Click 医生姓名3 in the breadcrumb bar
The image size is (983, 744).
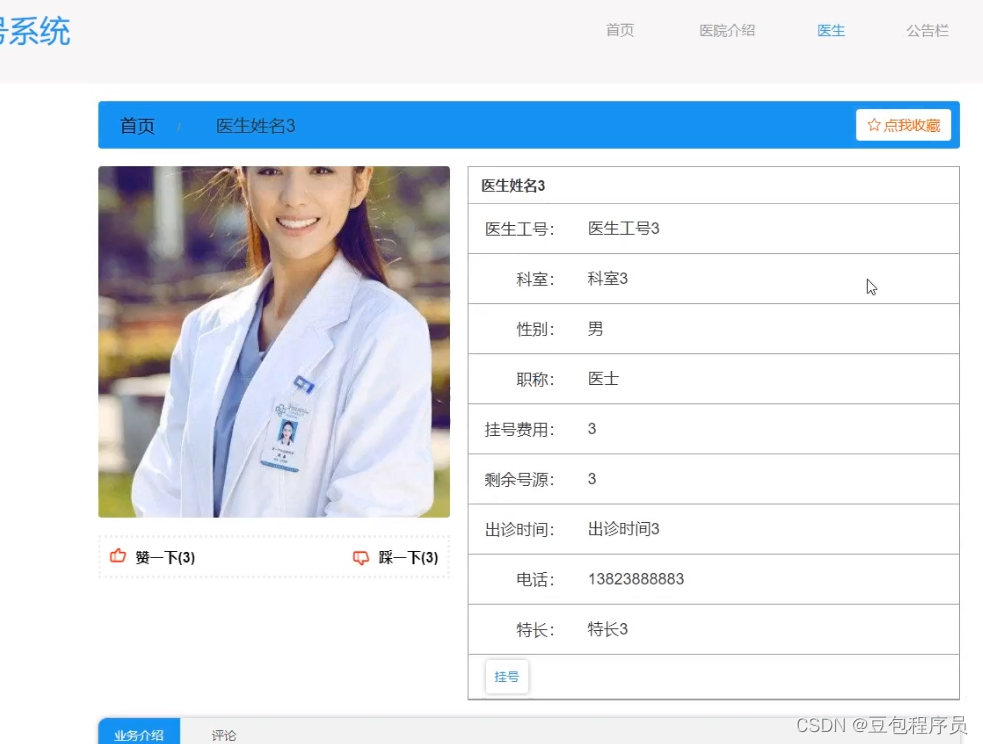(x=255, y=126)
